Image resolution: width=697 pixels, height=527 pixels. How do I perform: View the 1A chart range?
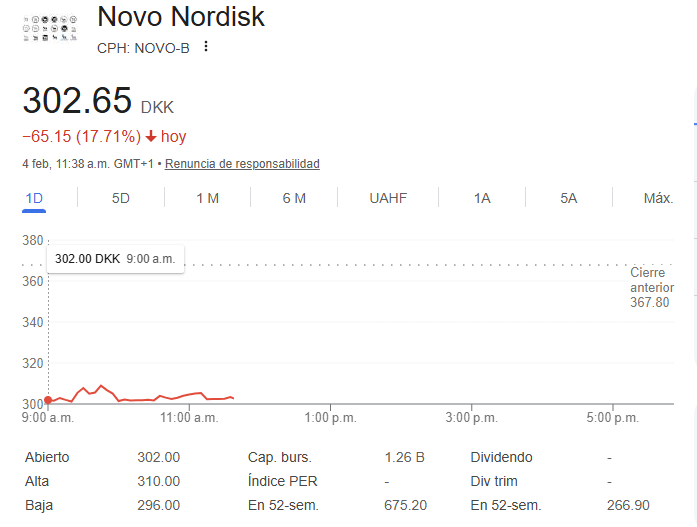[482, 198]
